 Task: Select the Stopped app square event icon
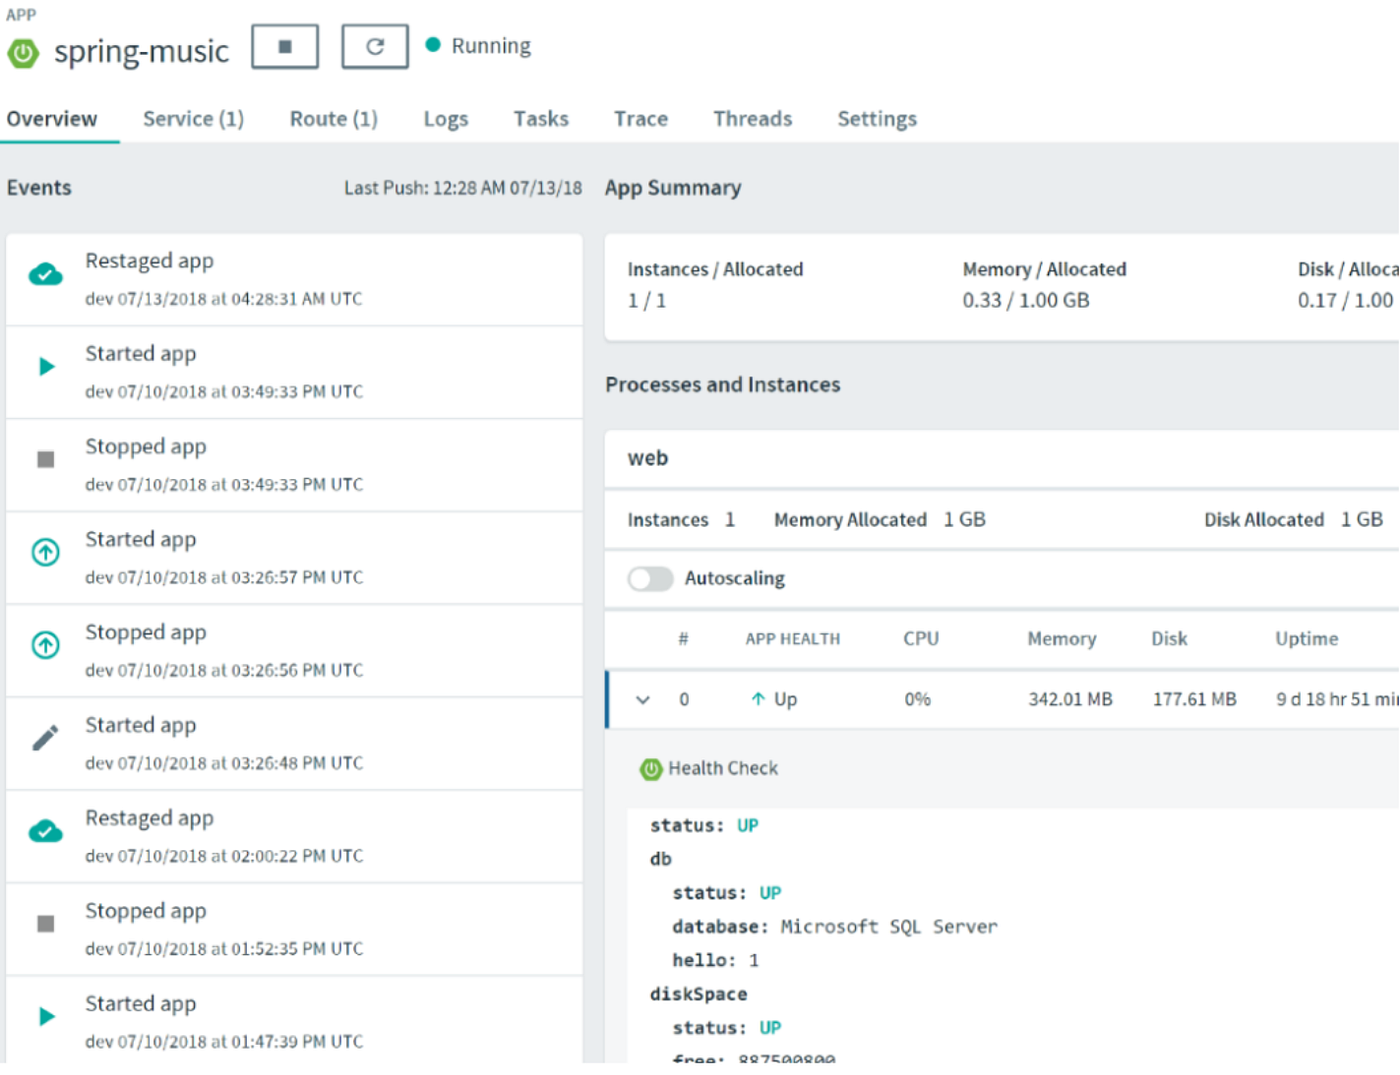(45, 459)
